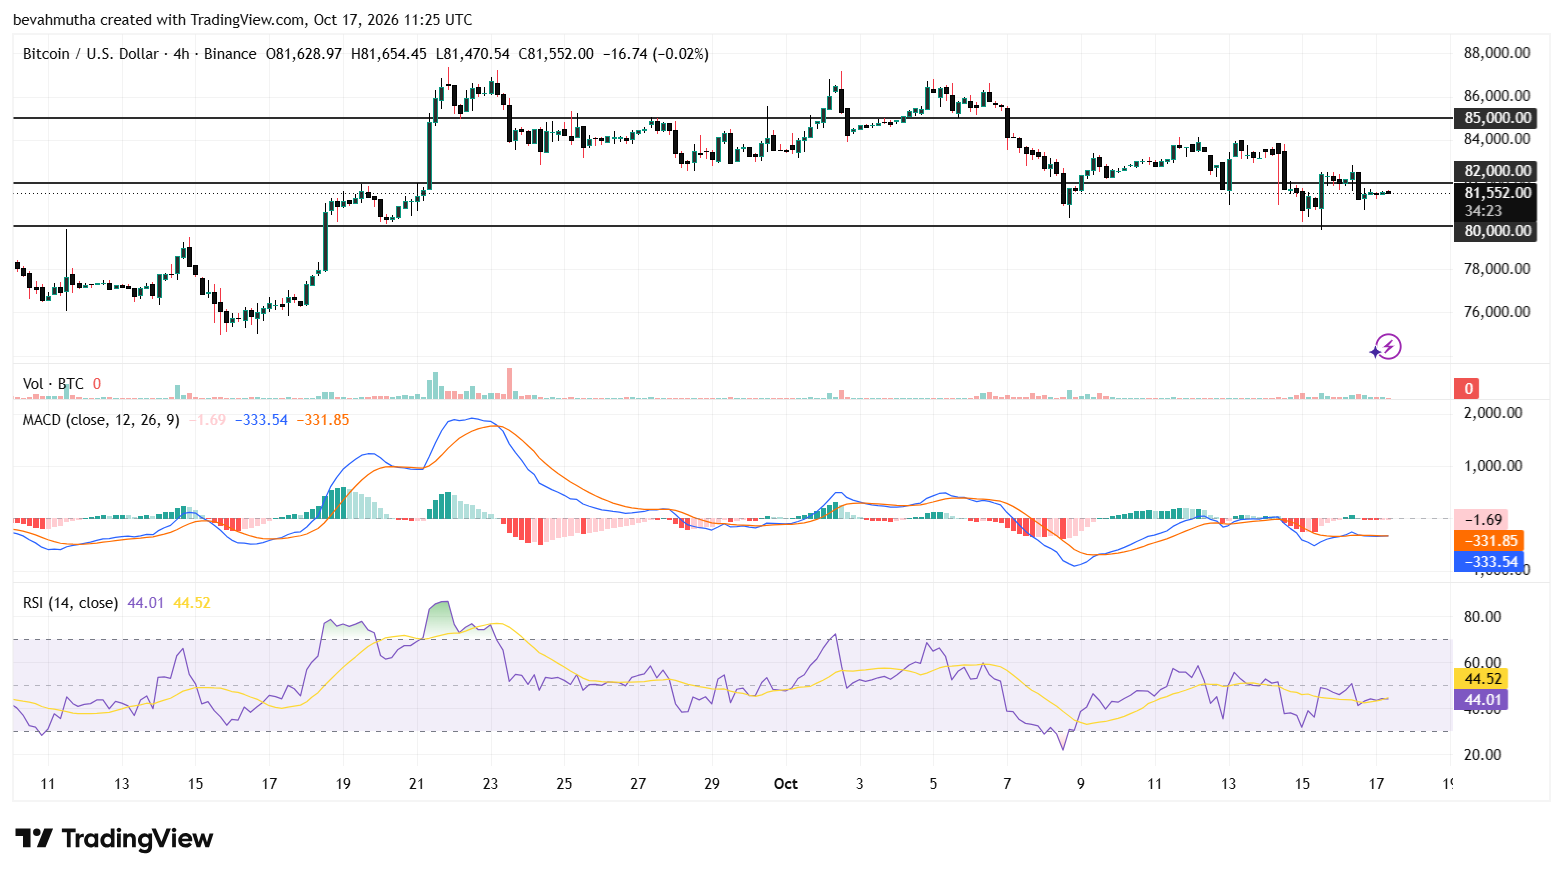Click the open price value O81,628.97
Screen dimensions: 1563x876
click(x=303, y=54)
